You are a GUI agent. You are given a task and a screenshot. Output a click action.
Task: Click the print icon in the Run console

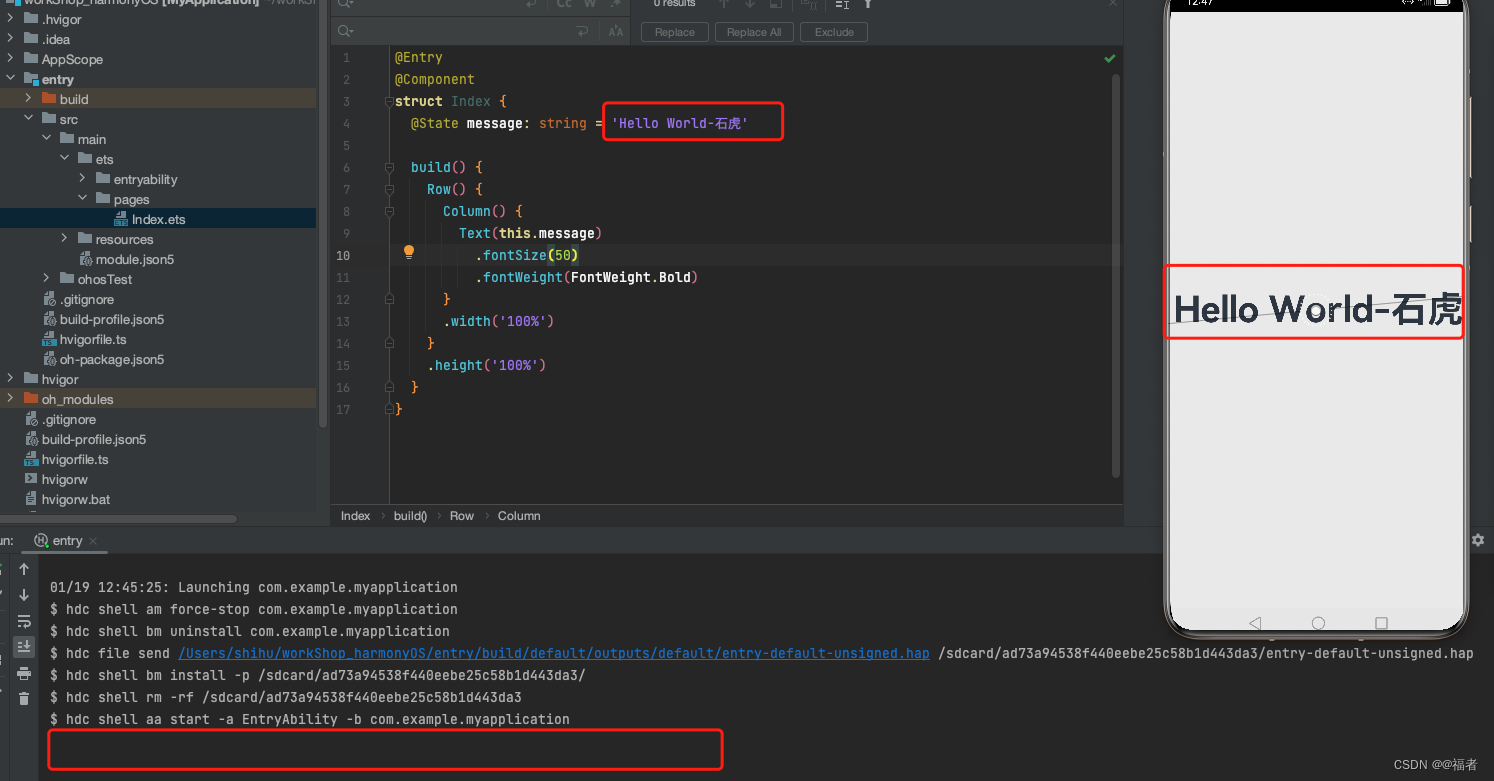[24, 673]
